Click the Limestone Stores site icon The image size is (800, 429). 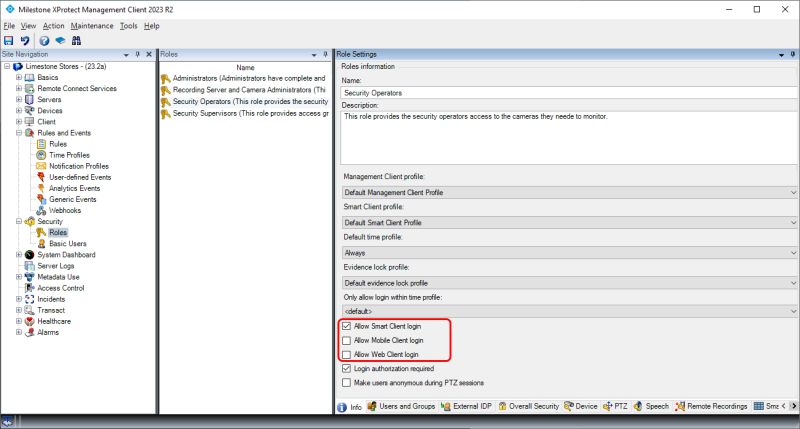(18, 66)
